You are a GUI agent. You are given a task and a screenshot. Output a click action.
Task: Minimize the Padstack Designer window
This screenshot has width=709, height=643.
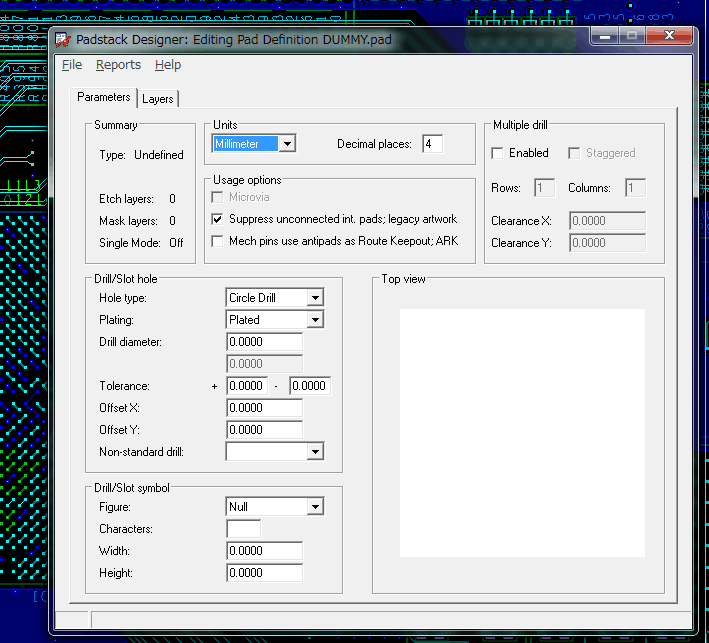[603, 36]
